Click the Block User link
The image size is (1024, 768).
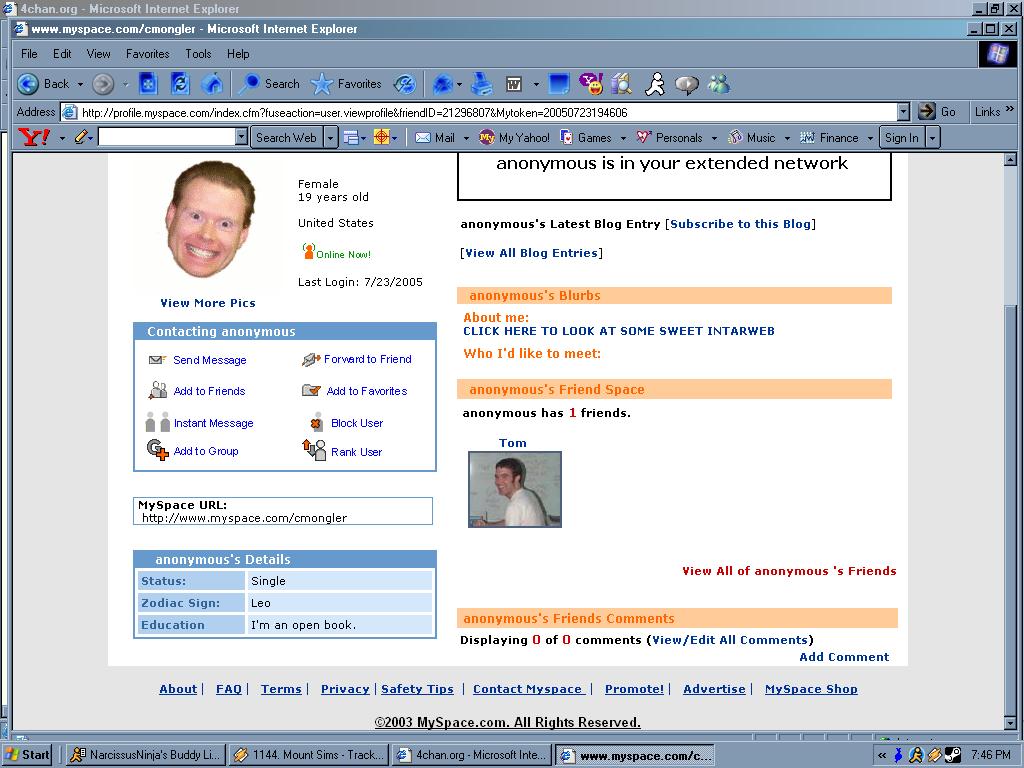(x=357, y=423)
